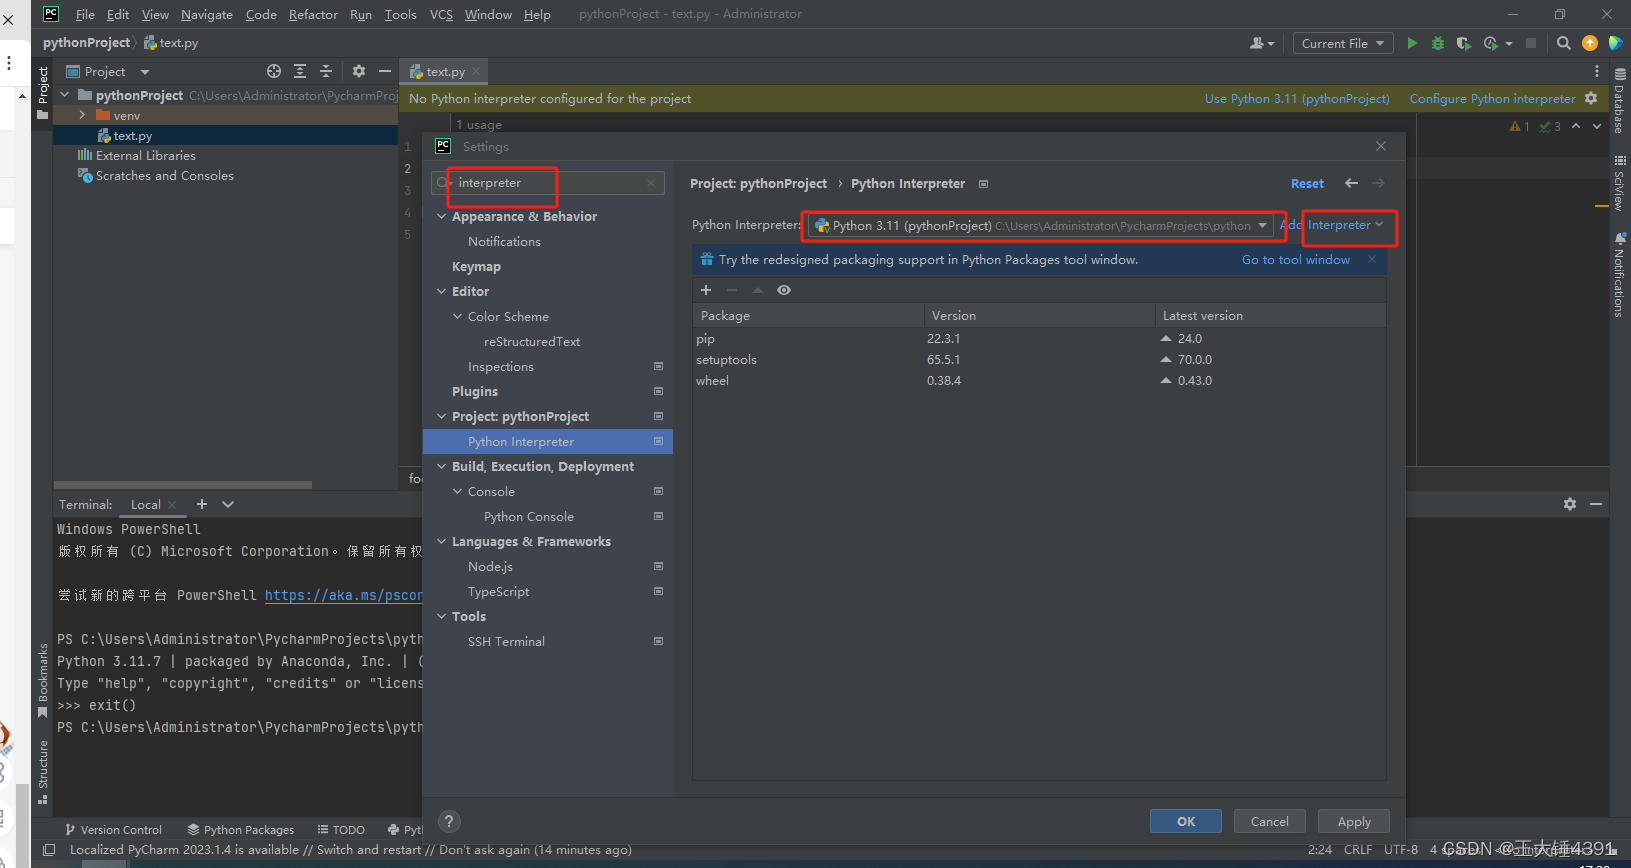Collapse Appearance & Behavior settings group
Viewport: 1631px width, 868px height.
[x=441, y=216]
